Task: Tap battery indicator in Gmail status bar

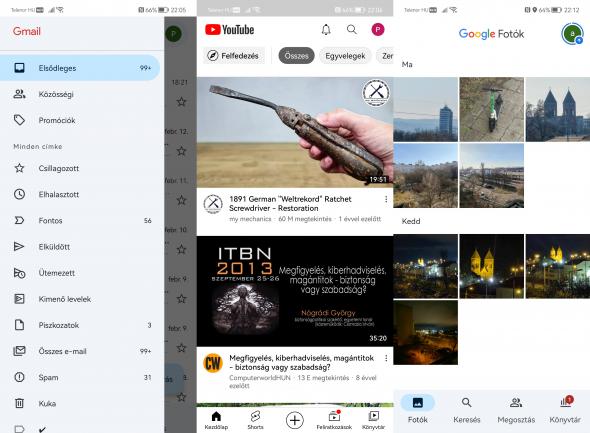Action: pos(164,10)
